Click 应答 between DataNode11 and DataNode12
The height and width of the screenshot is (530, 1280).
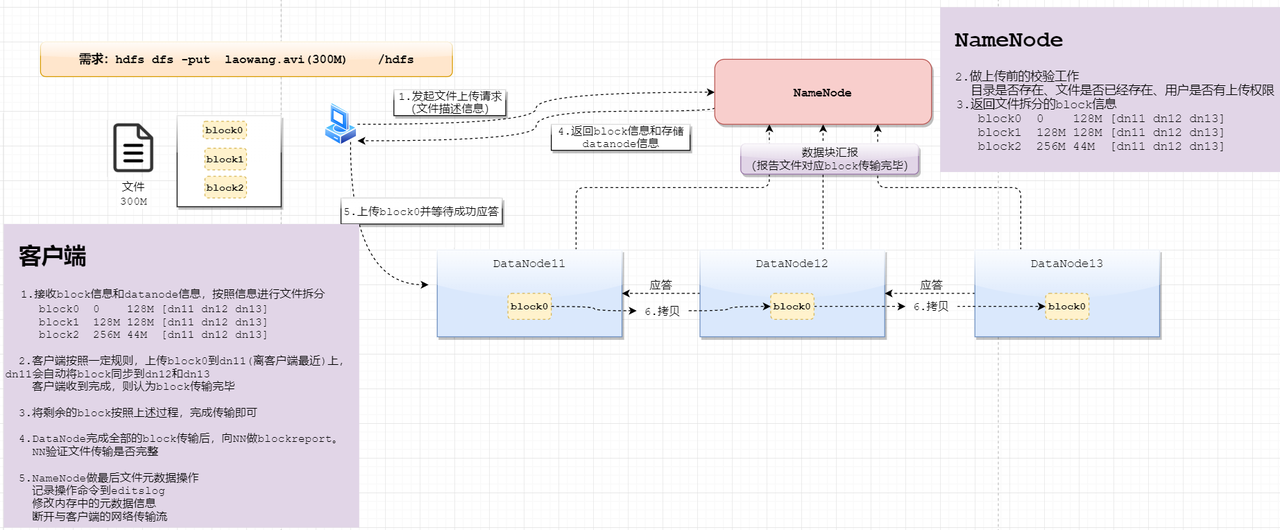pyautogui.click(x=663, y=284)
